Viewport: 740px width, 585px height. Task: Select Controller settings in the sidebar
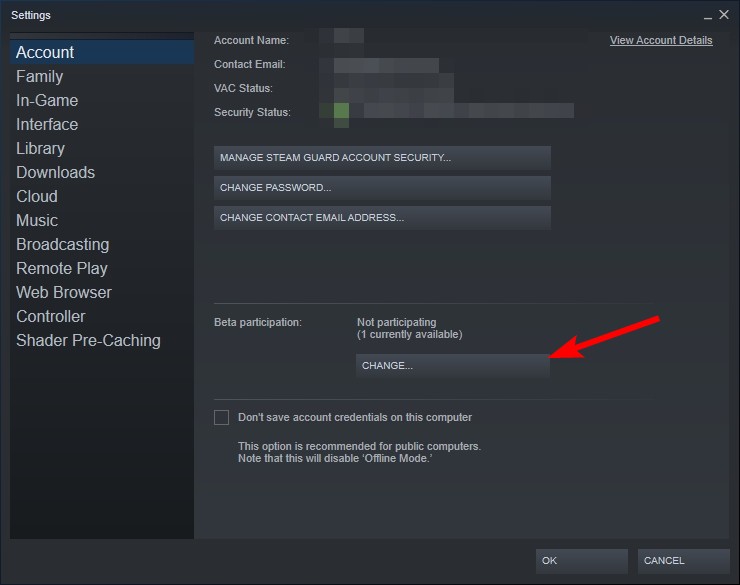50,317
